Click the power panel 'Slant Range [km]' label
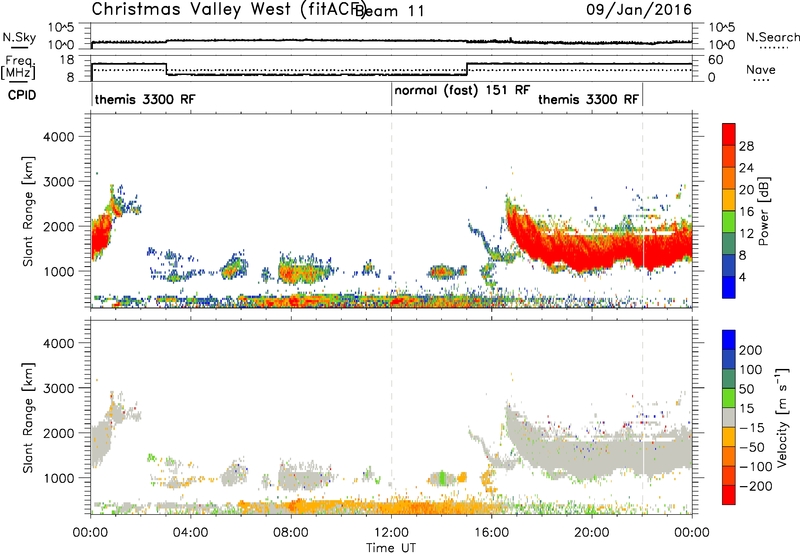The width and height of the screenshot is (800, 554). [28, 211]
